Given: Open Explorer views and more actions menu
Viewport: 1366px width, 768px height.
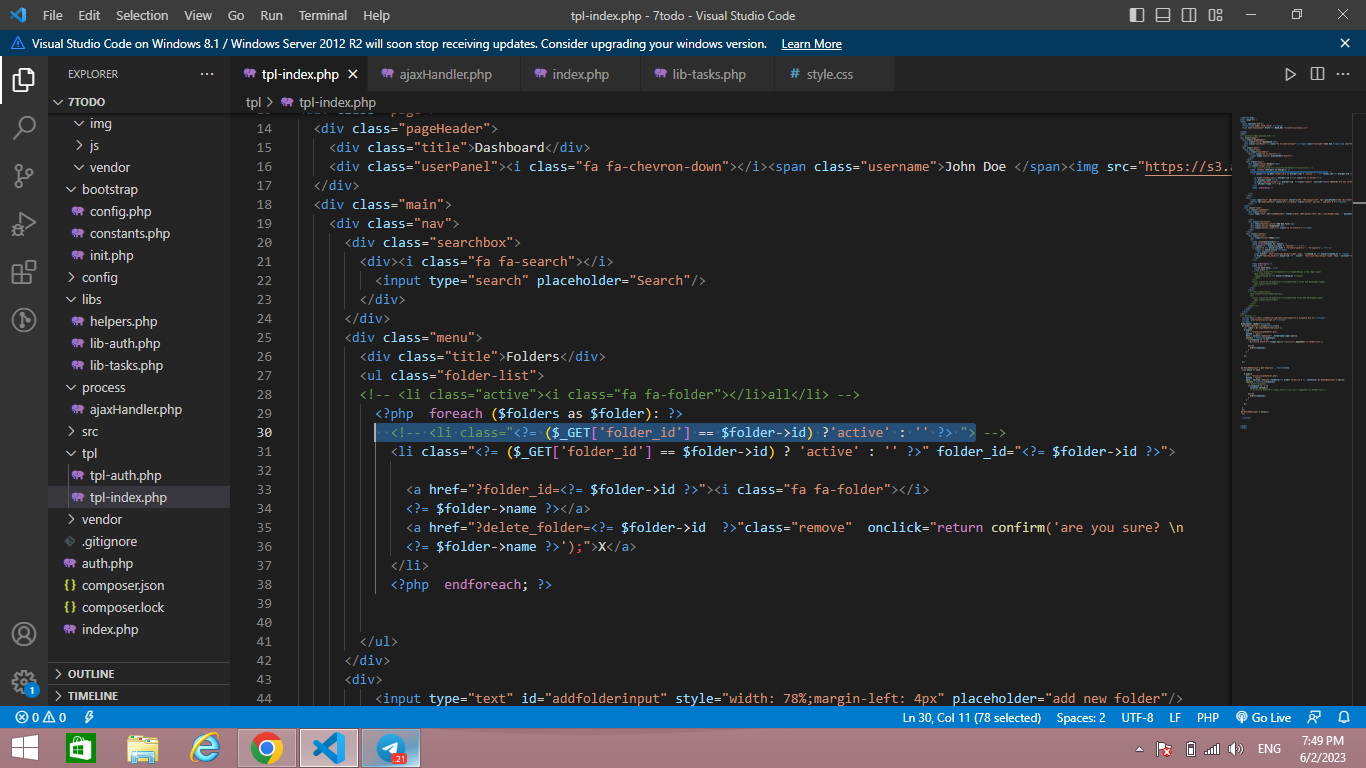Looking at the screenshot, I should [207, 74].
